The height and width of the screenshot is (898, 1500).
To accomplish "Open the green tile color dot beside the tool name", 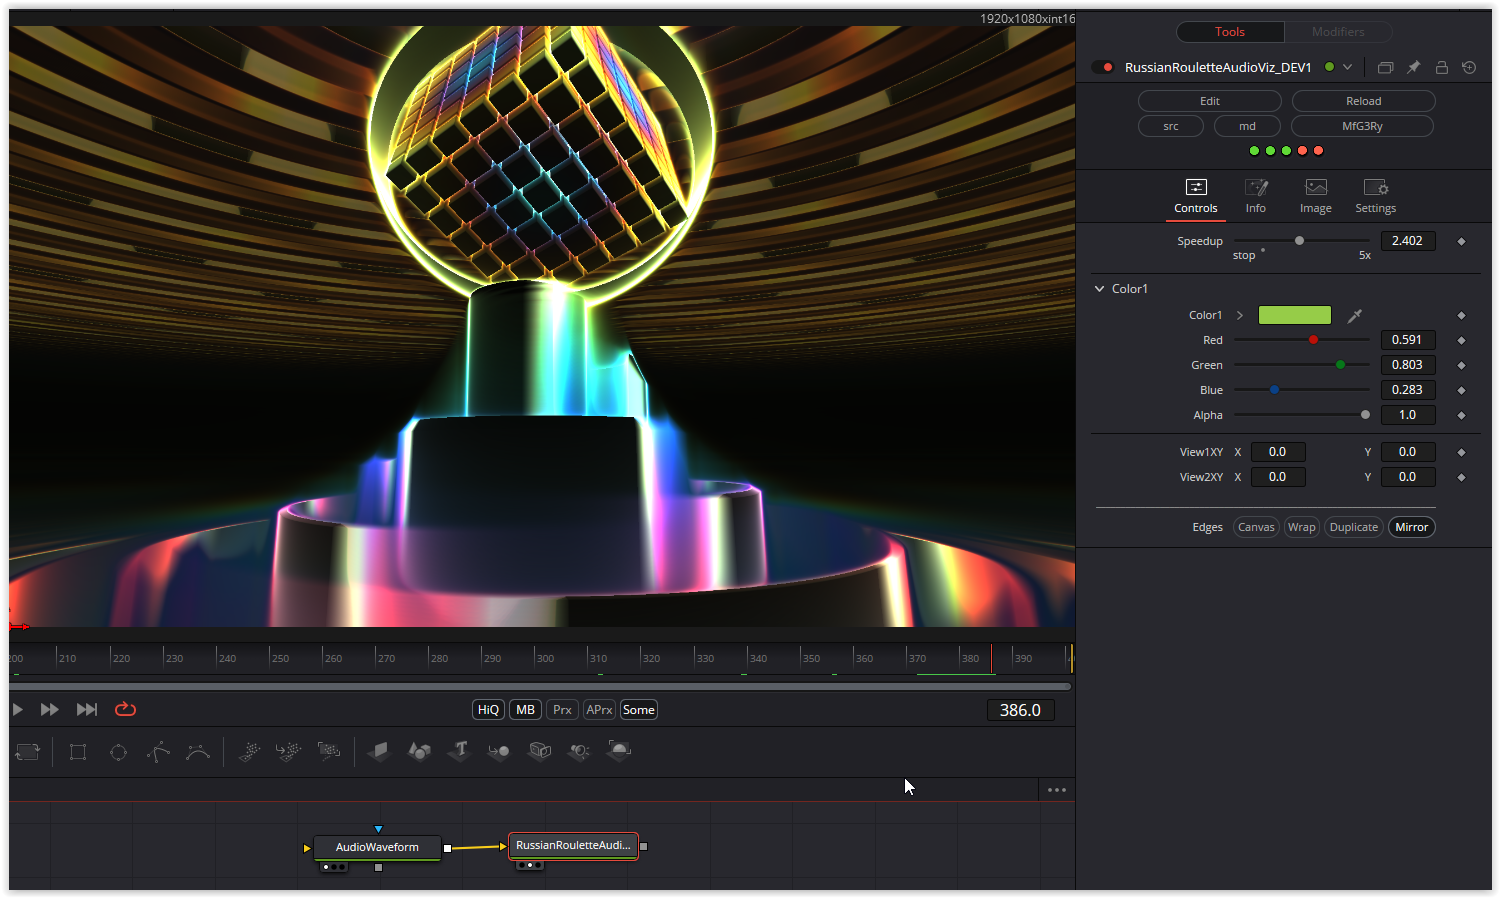I will click(x=1329, y=67).
